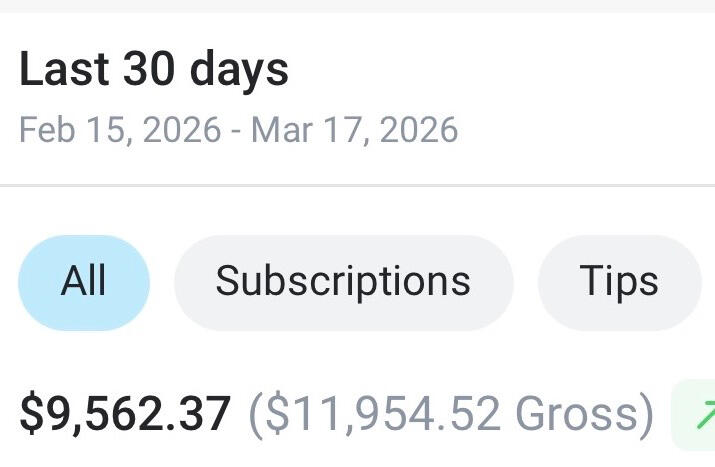Image resolution: width=715 pixels, height=467 pixels.
Task: Click the Feb 15, 2026 start date
Action: coord(119,130)
